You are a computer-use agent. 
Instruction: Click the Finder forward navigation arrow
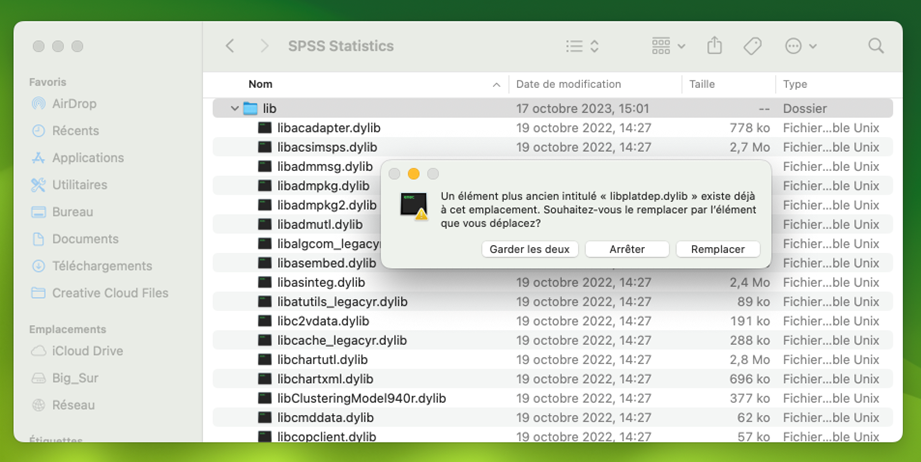pyautogui.click(x=264, y=46)
